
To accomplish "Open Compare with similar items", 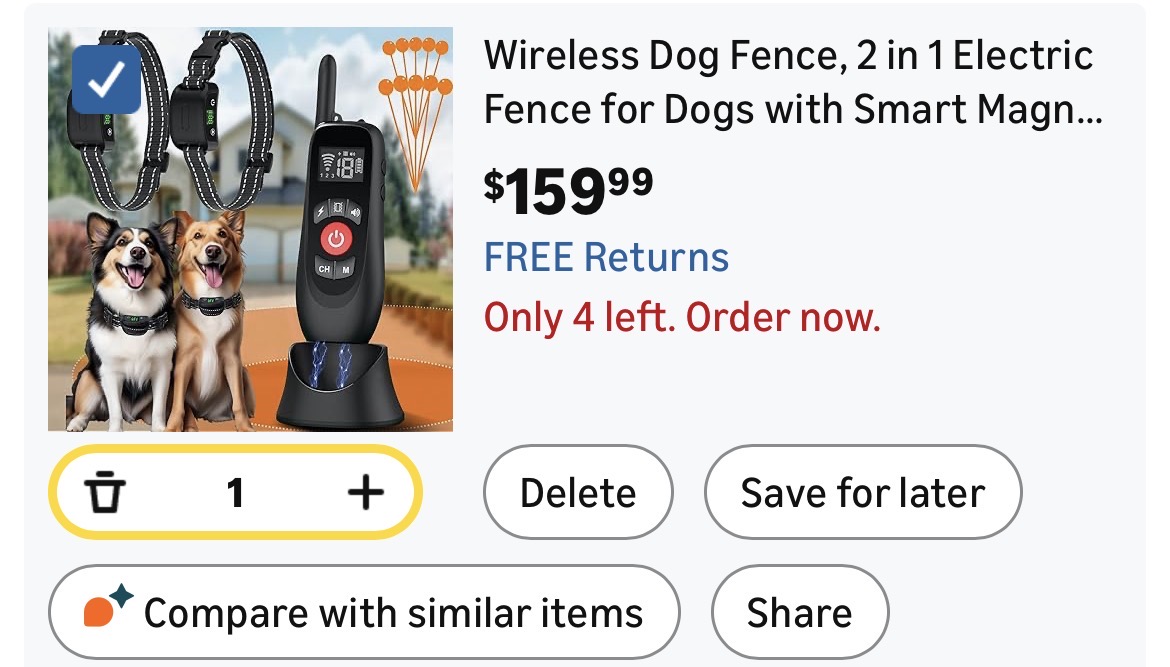I will 364,613.
